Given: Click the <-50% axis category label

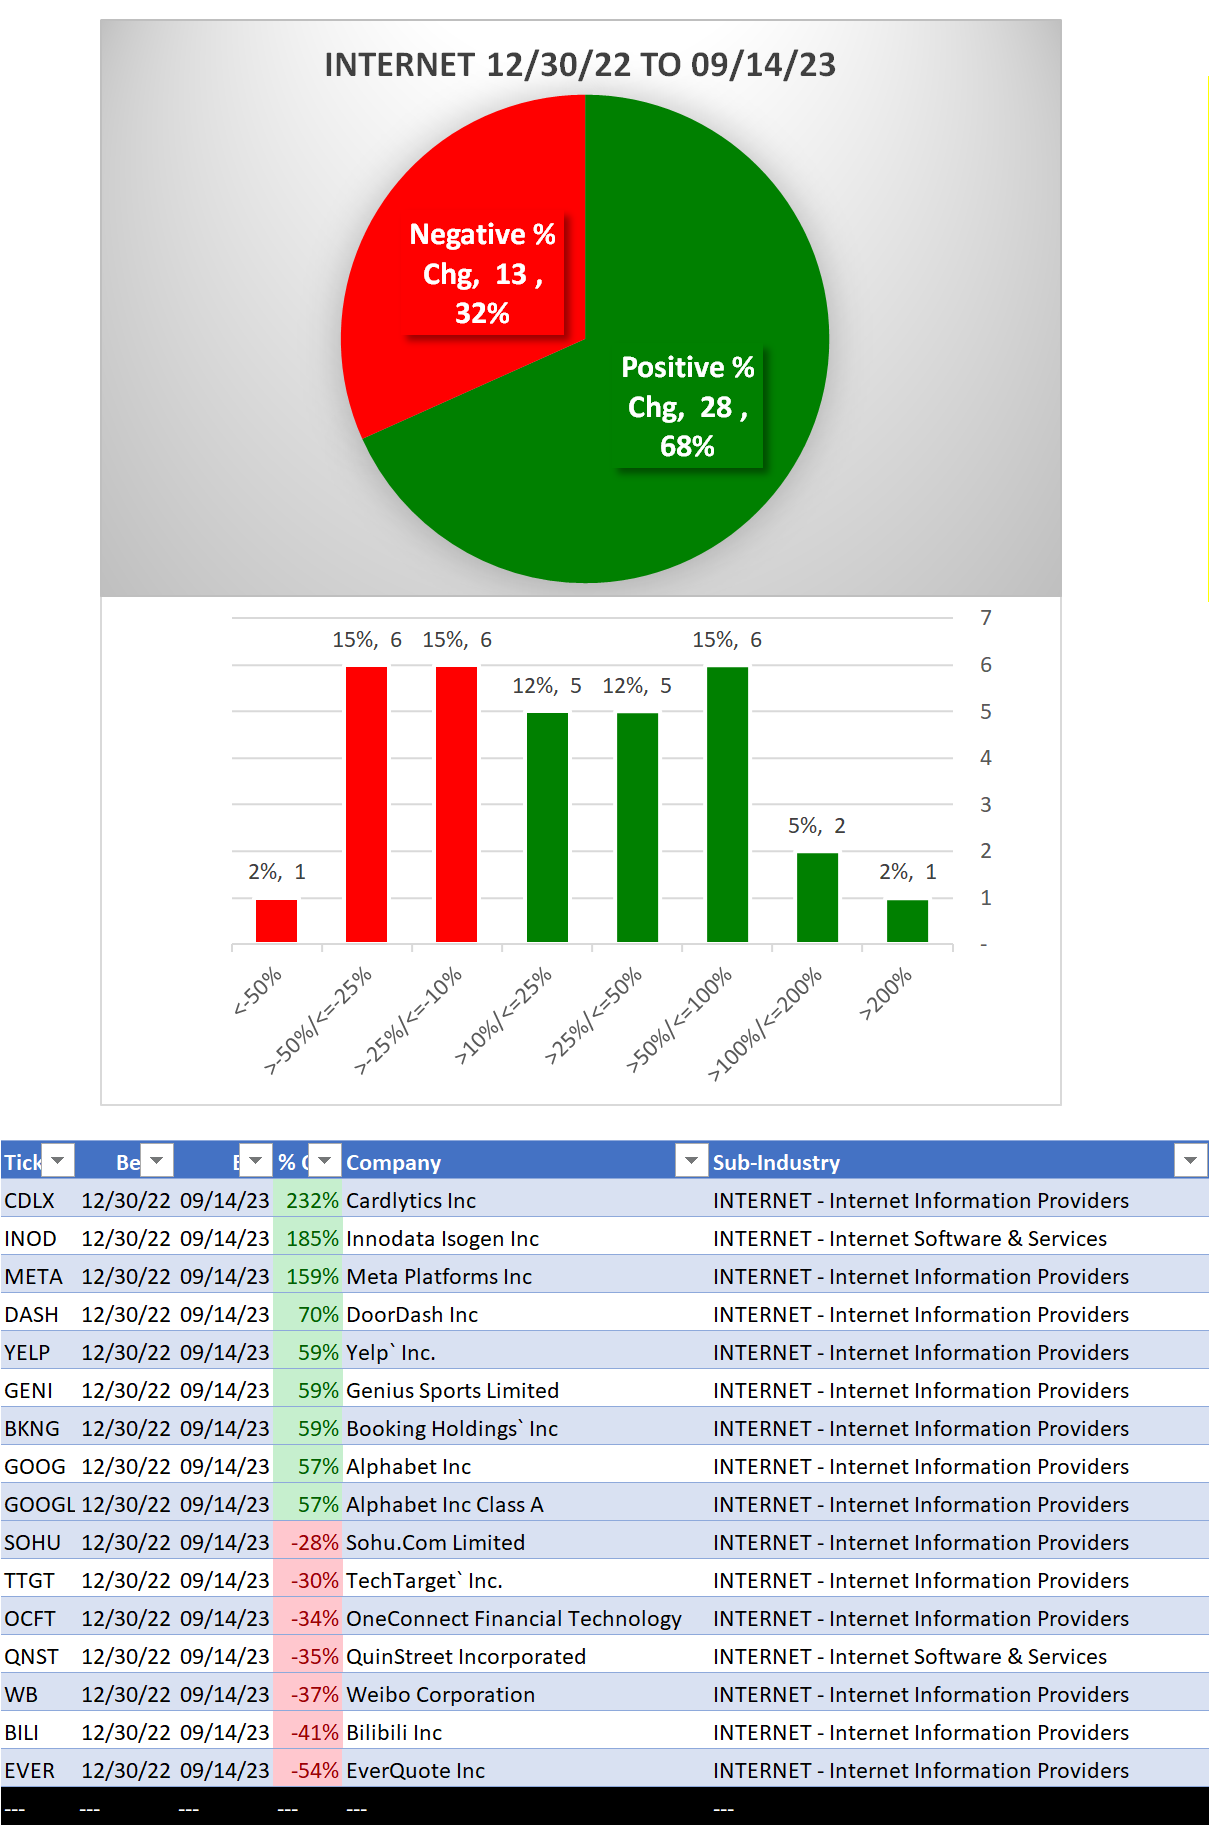Looking at the screenshot, I should point(258,991).
